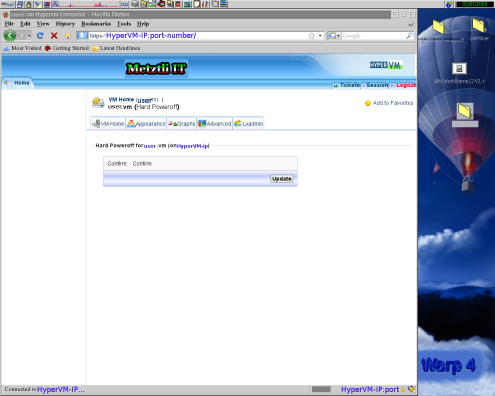Go back with Firefox's green back arrow
The height and width of the screenshot is (396, 495).
(x=10, y=36)
